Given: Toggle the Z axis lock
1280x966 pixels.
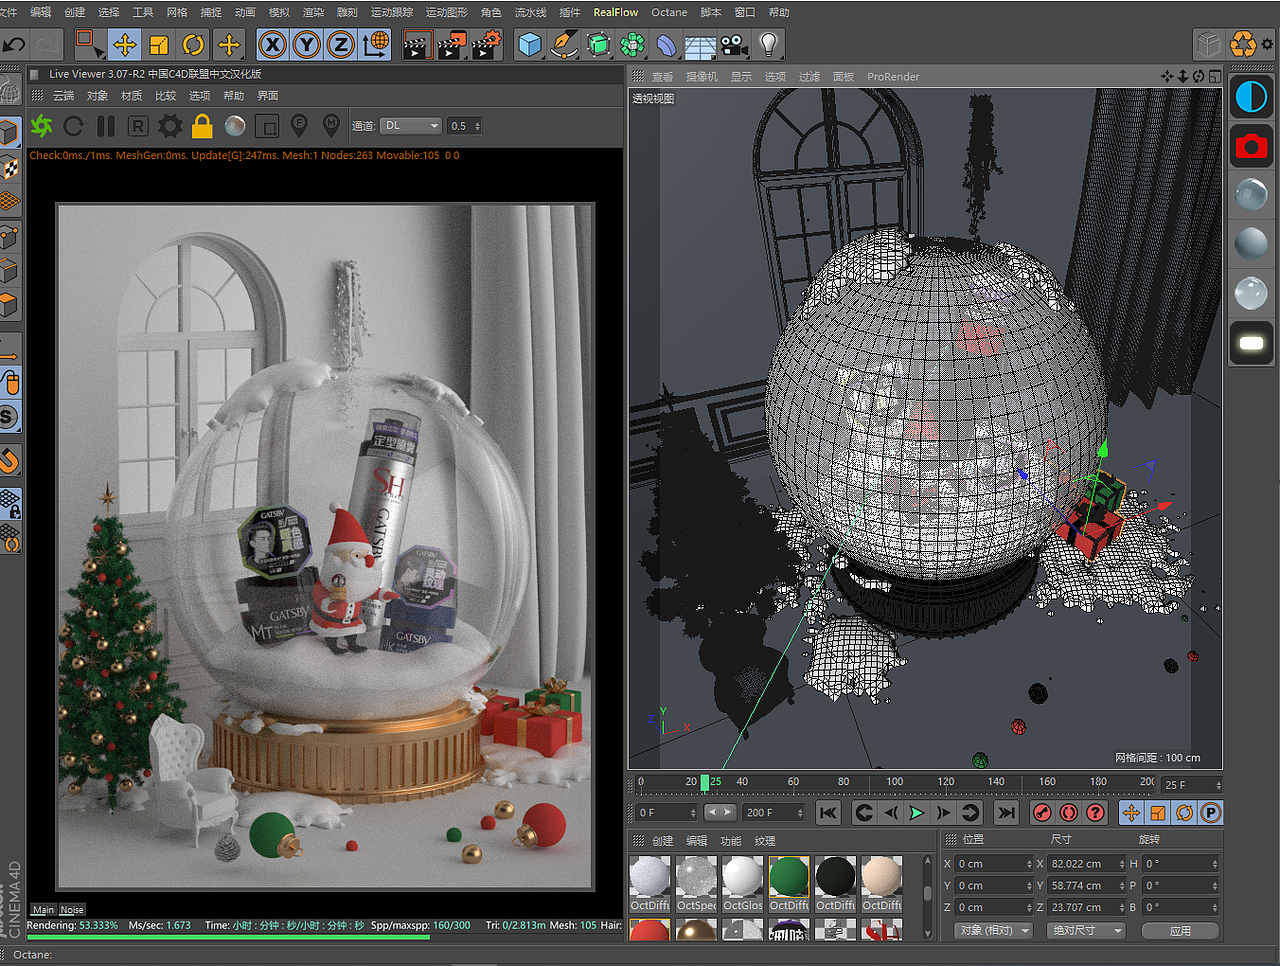Looking at the screenshot, I should coord(341,45).
